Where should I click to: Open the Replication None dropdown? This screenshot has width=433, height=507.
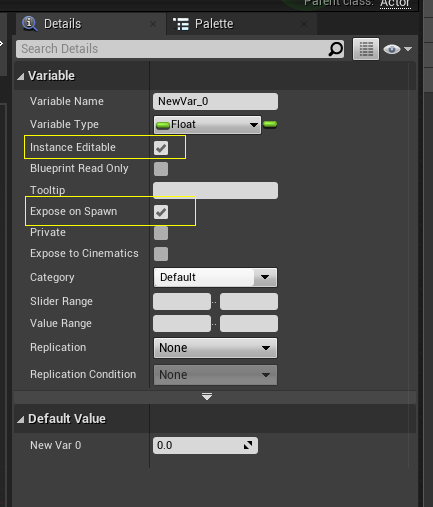click(215, 348)
